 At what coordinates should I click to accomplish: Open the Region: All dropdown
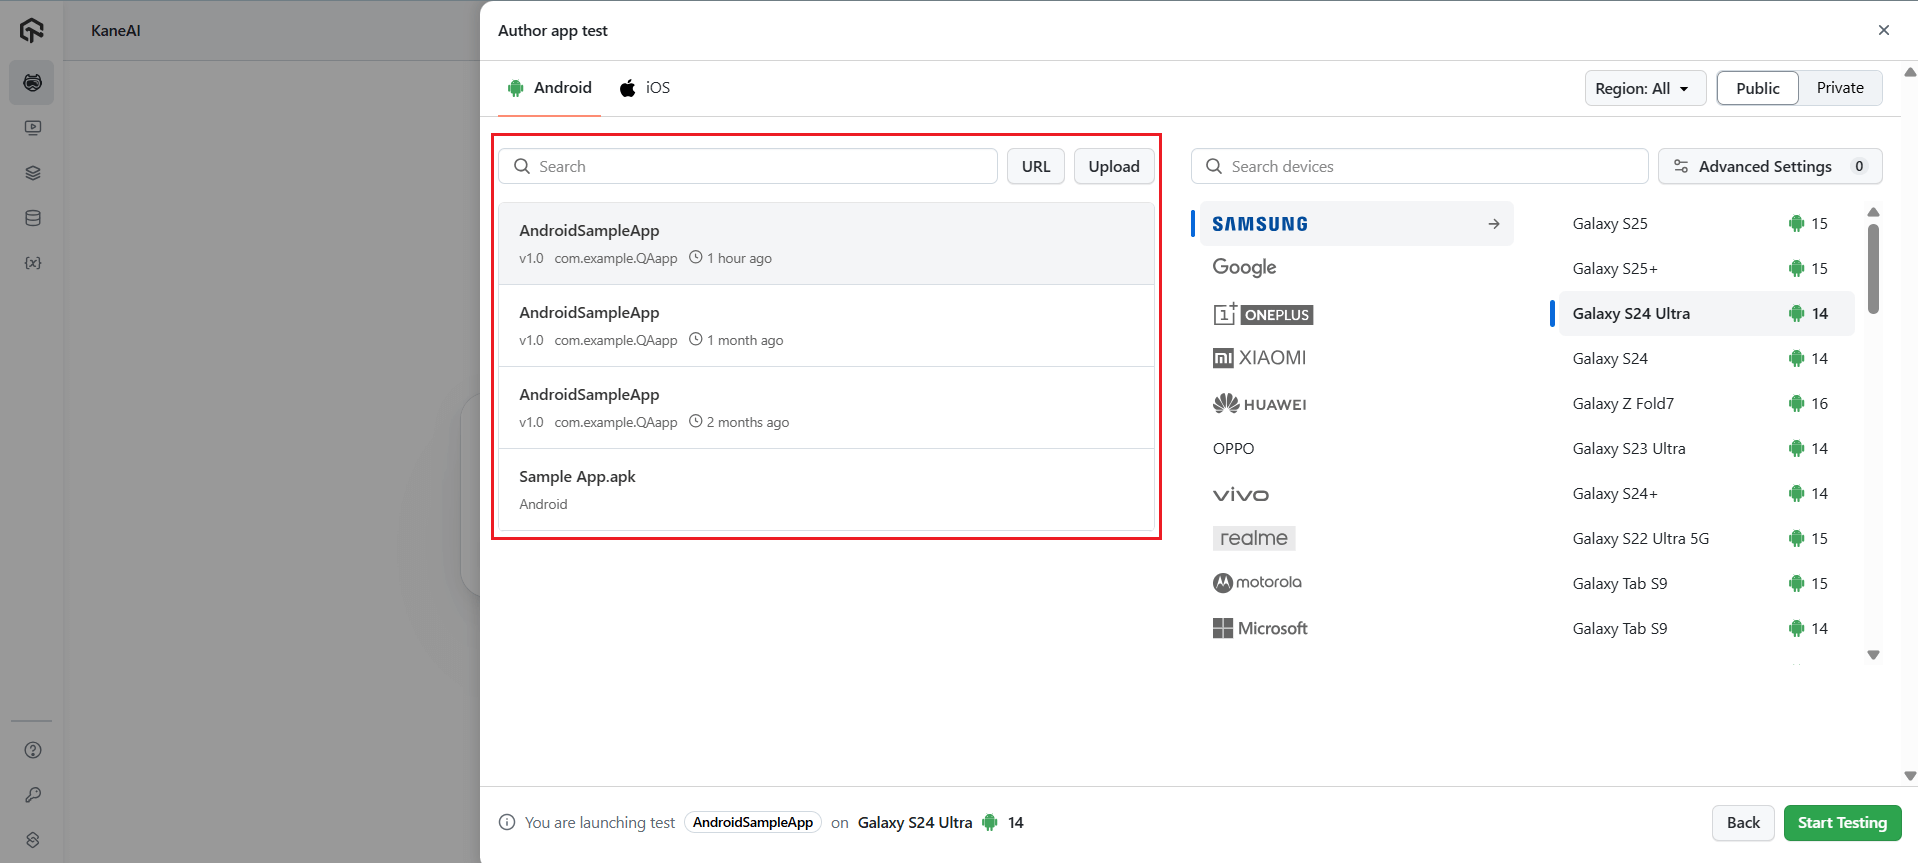tap(1643, 88)
